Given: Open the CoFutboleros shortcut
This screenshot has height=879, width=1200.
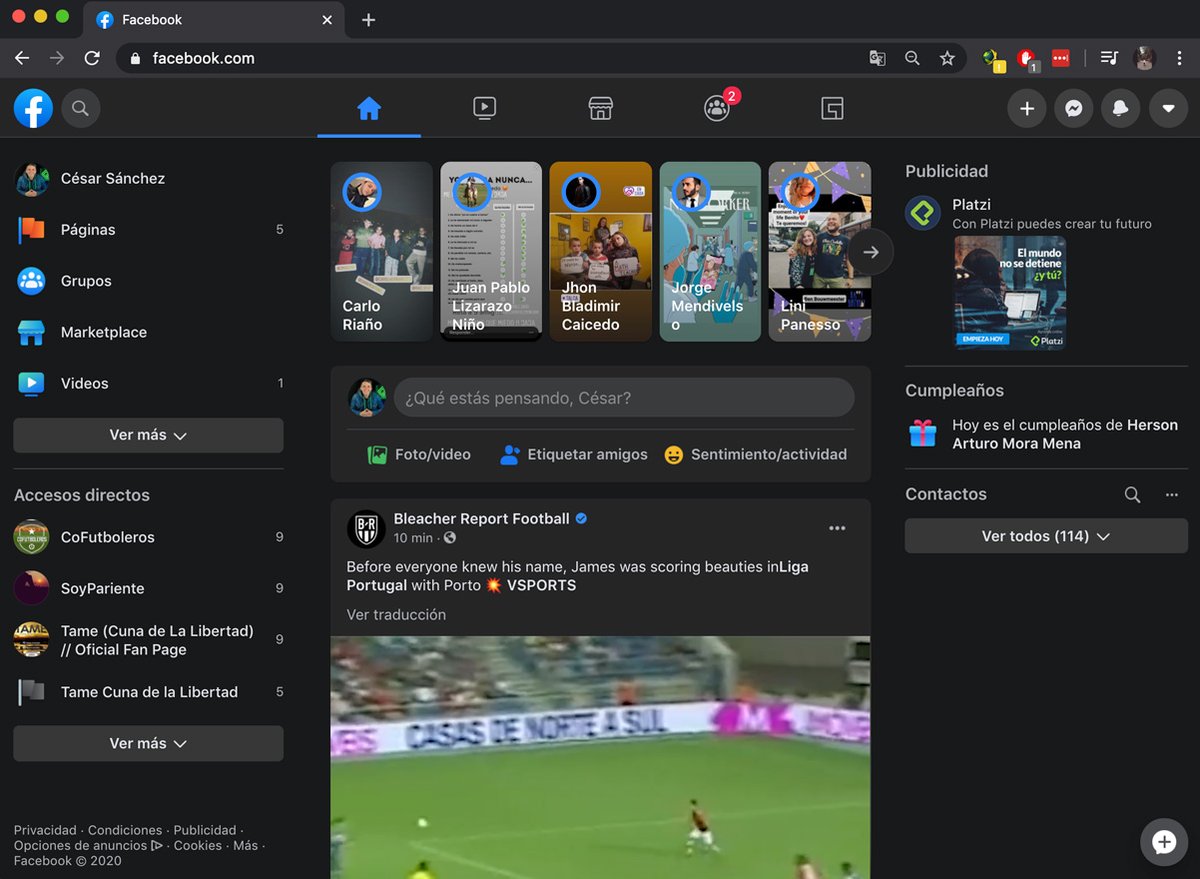Looking at the screenshot, I should 148,537.
